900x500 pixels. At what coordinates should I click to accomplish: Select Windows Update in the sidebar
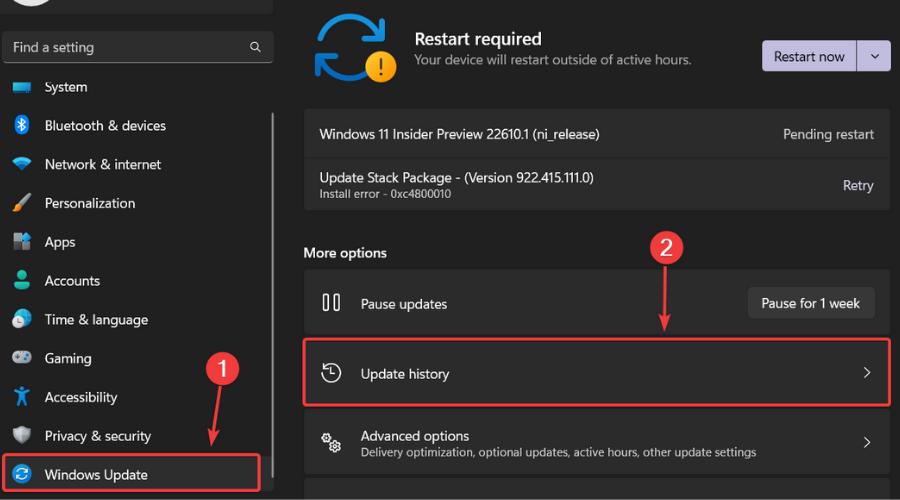coord(96,475)
